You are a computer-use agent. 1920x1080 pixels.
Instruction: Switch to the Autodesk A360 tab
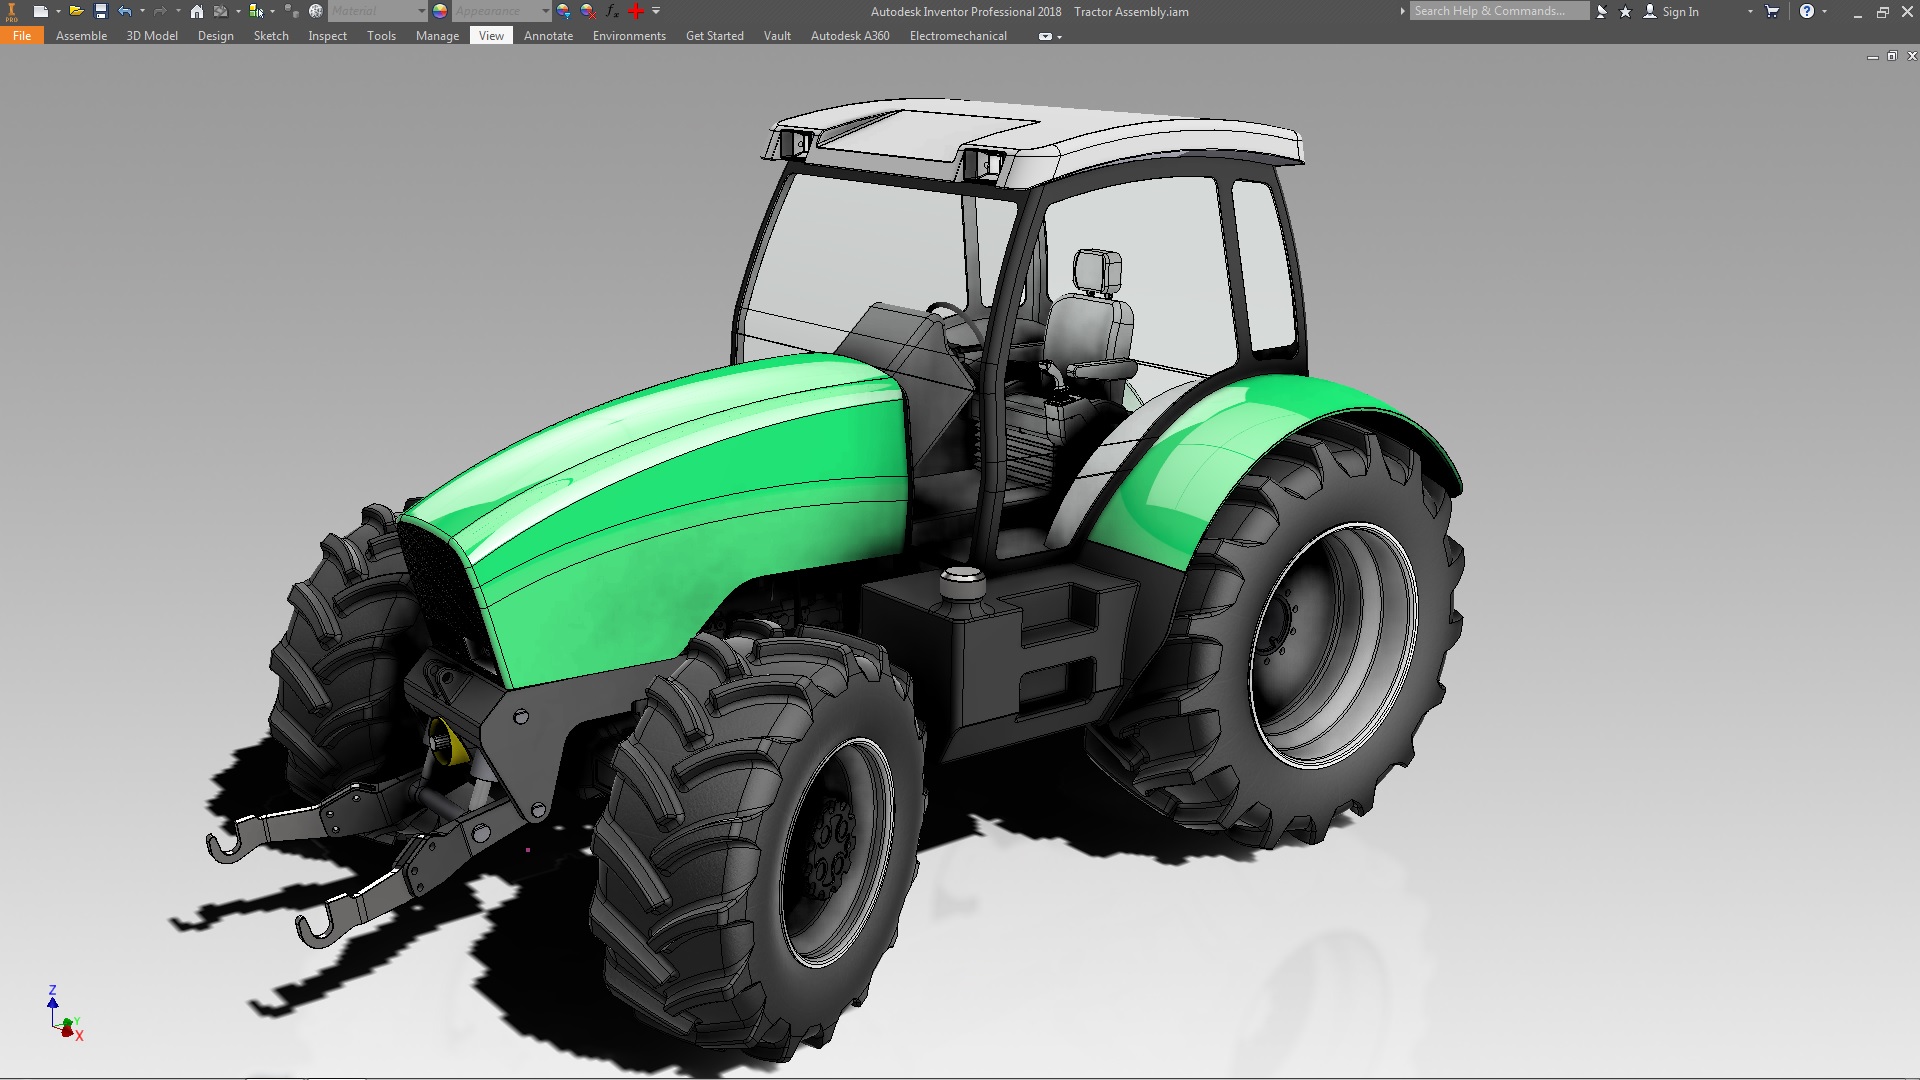pyautogui.click(x=850, y=35)
